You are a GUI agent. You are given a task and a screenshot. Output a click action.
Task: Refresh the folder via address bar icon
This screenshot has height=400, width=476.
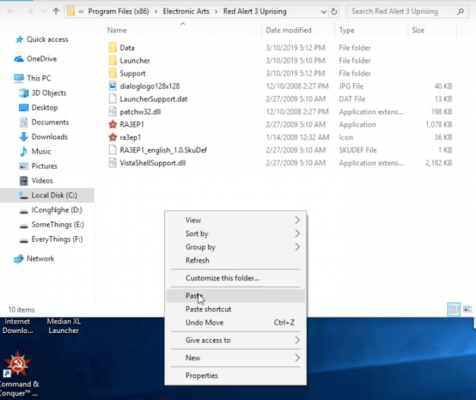tap(334, 12)
